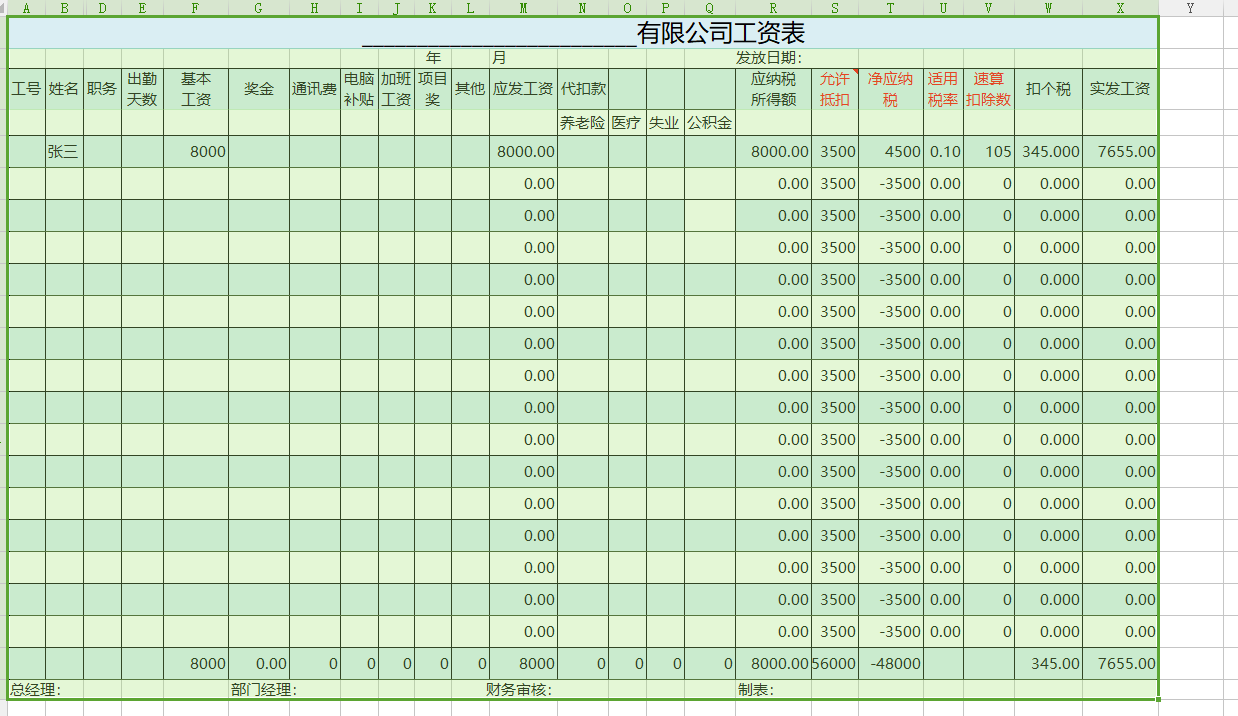This screenshot has width=1238, height=716.
Task: Select cell containing employee name 张三
Action: (x=64, y=151)
